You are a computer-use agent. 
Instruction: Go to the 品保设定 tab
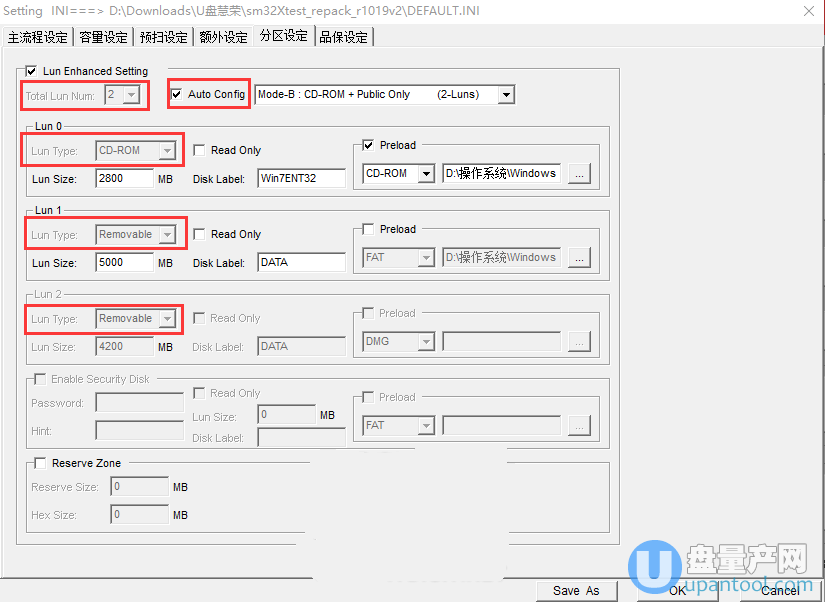pos(343,37)
